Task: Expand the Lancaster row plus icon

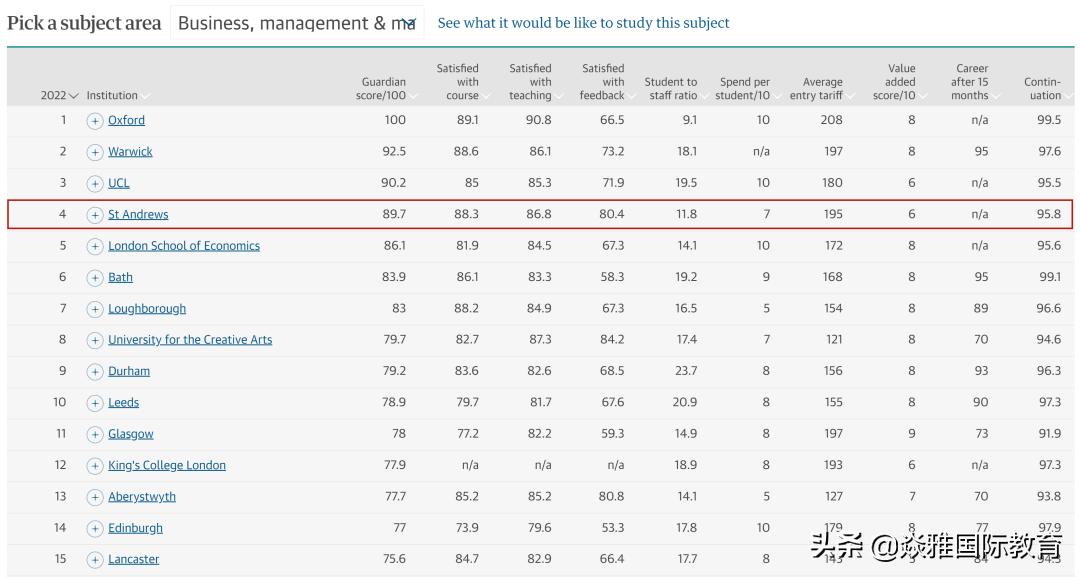Action: pos(95,560)
